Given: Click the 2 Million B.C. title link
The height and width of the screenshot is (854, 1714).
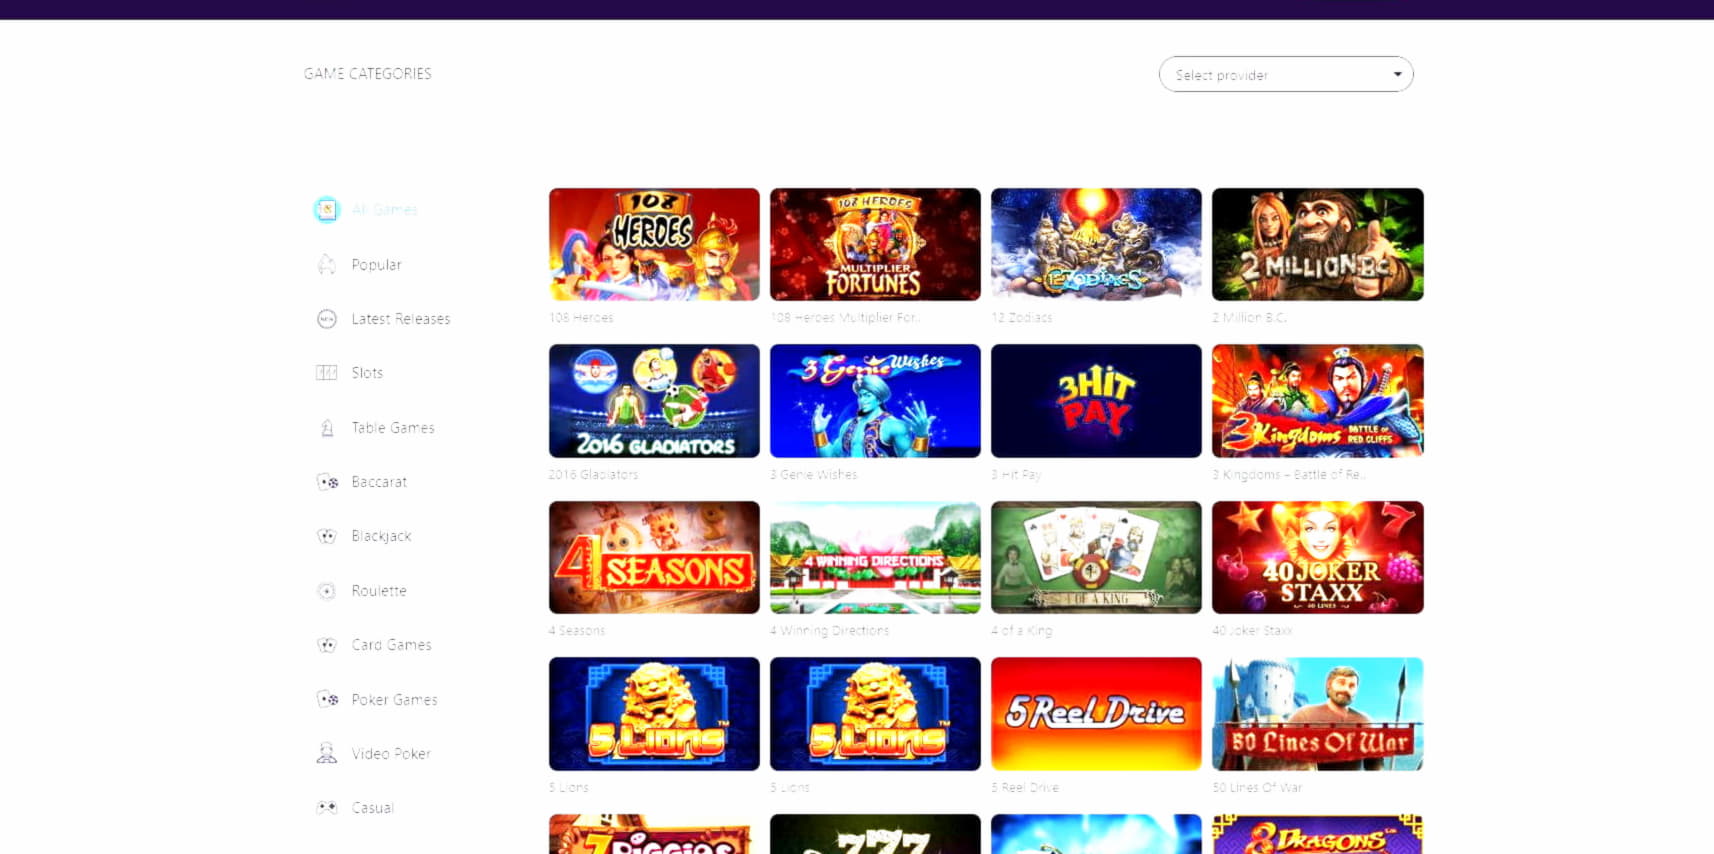Looking at the screenshot, I should click(1250, 318).
